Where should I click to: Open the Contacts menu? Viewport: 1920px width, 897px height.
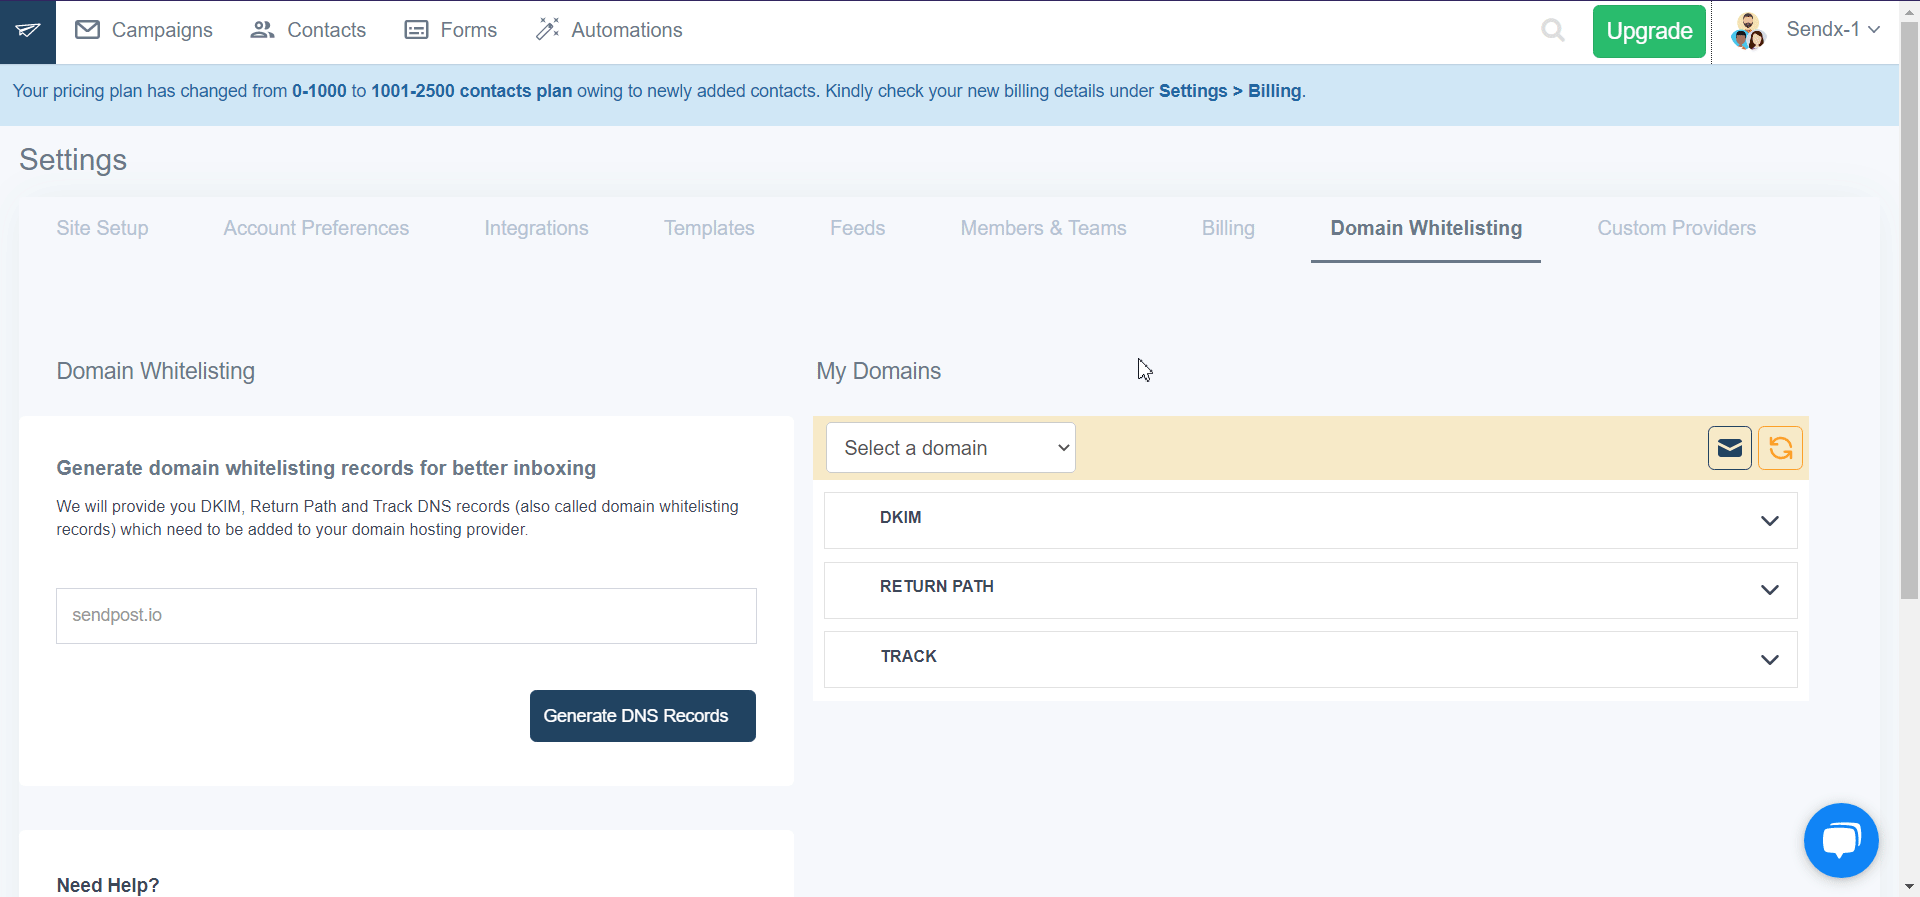308,30
